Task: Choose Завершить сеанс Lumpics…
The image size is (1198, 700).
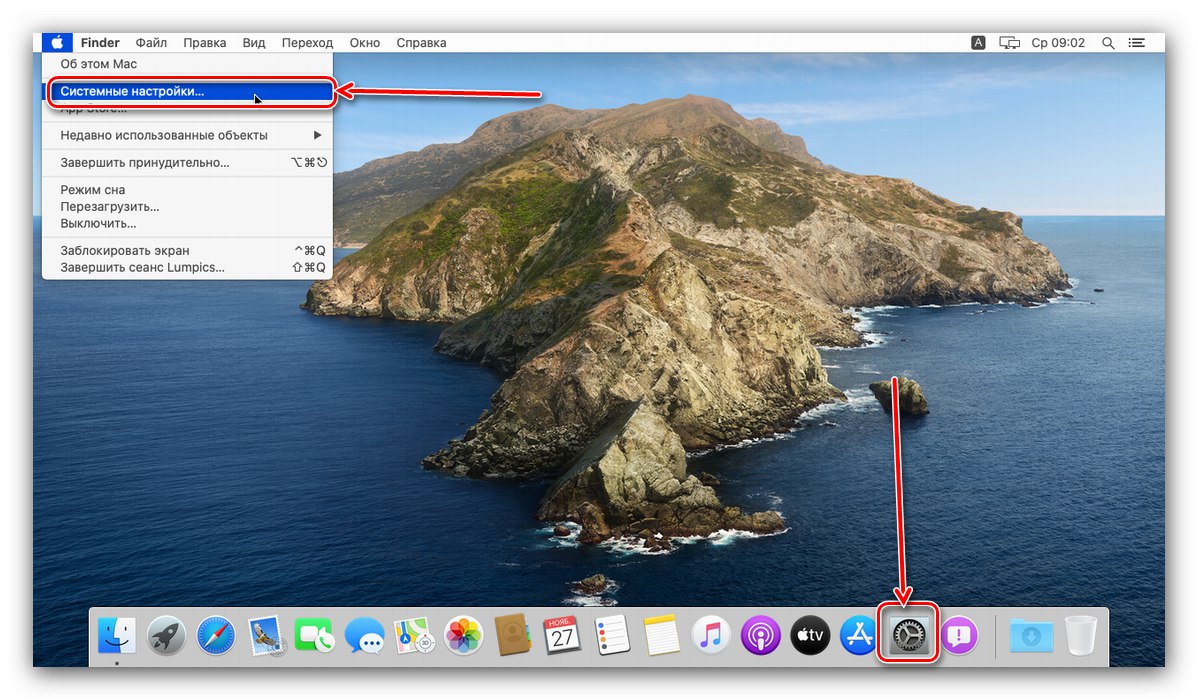Action: point(187,267)
